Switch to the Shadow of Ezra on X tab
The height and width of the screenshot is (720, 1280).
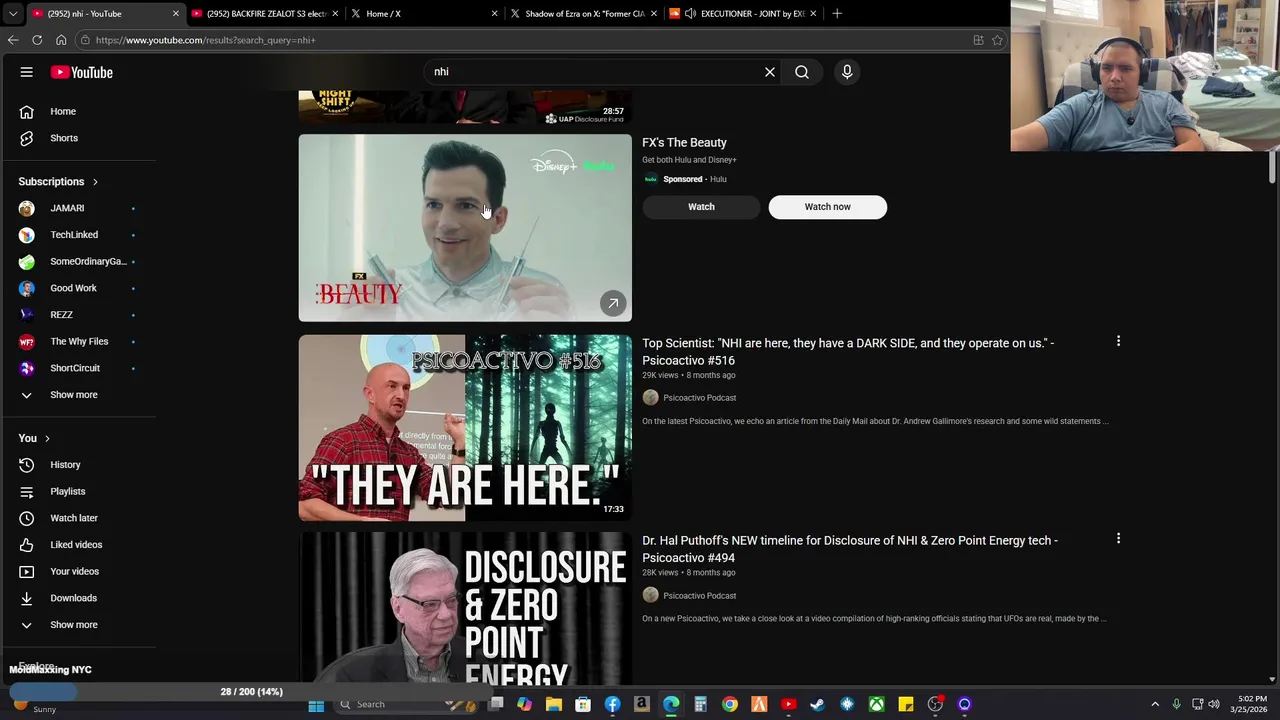tap(583, 14)
